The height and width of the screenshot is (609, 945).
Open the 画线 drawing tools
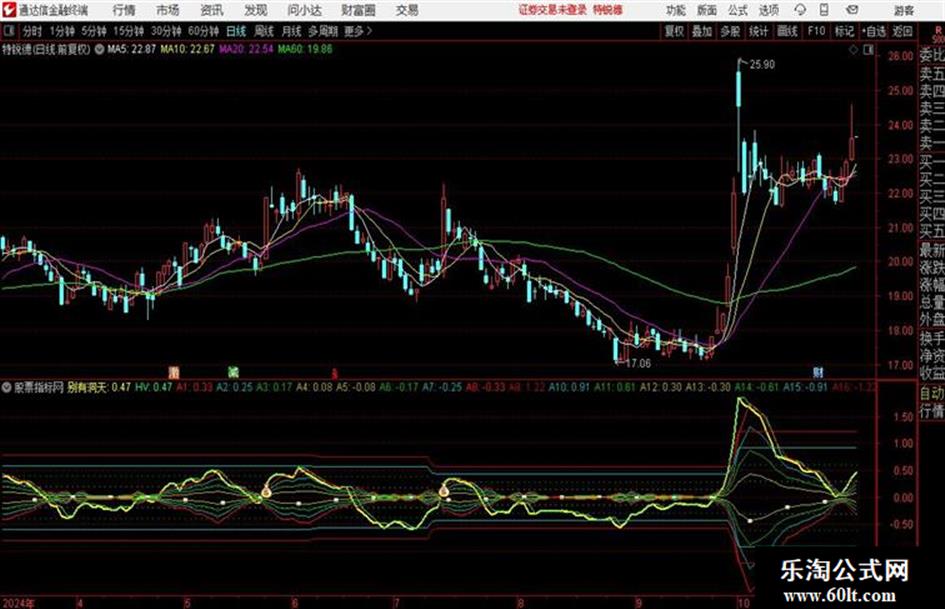coord(787,31)
